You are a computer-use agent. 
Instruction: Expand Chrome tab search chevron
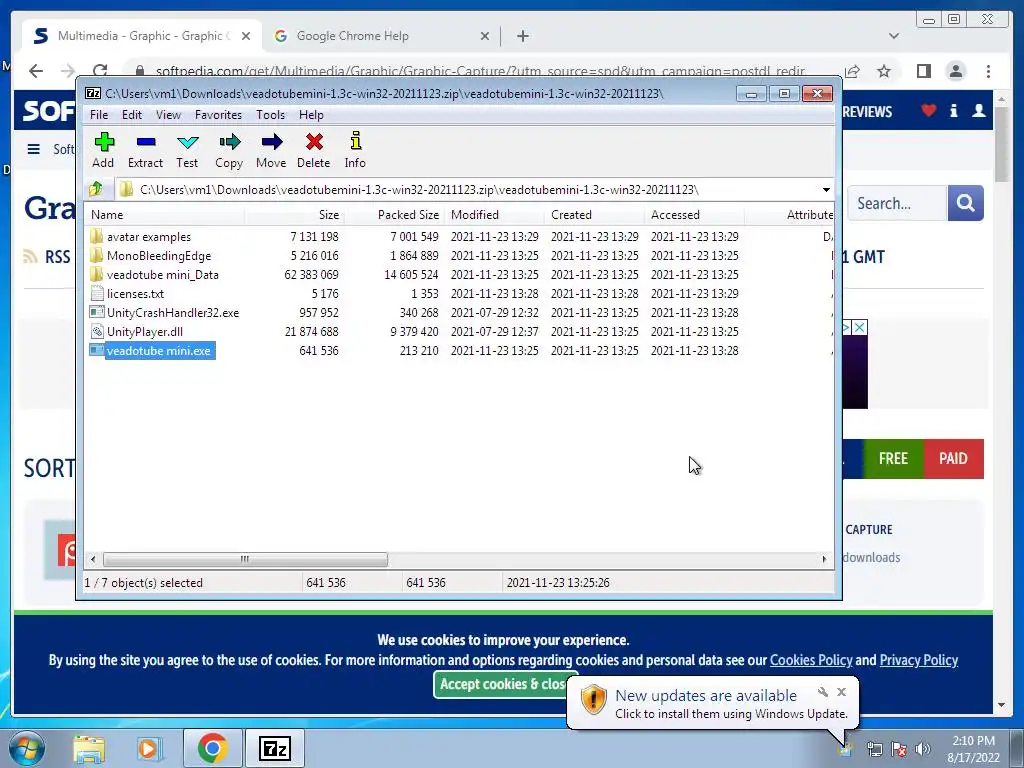point(893,36)
